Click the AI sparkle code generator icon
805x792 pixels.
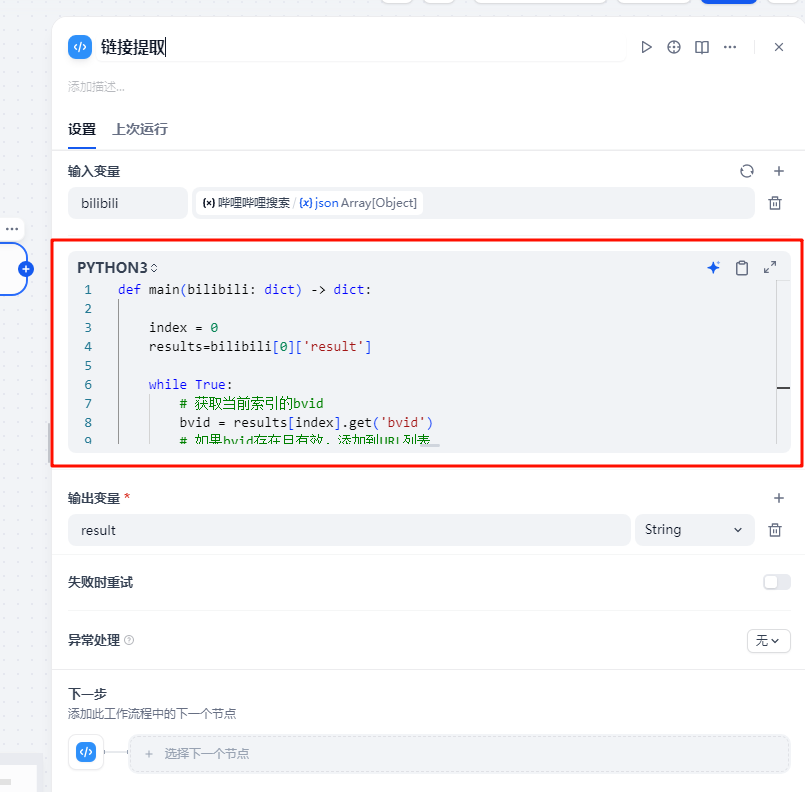713,267
